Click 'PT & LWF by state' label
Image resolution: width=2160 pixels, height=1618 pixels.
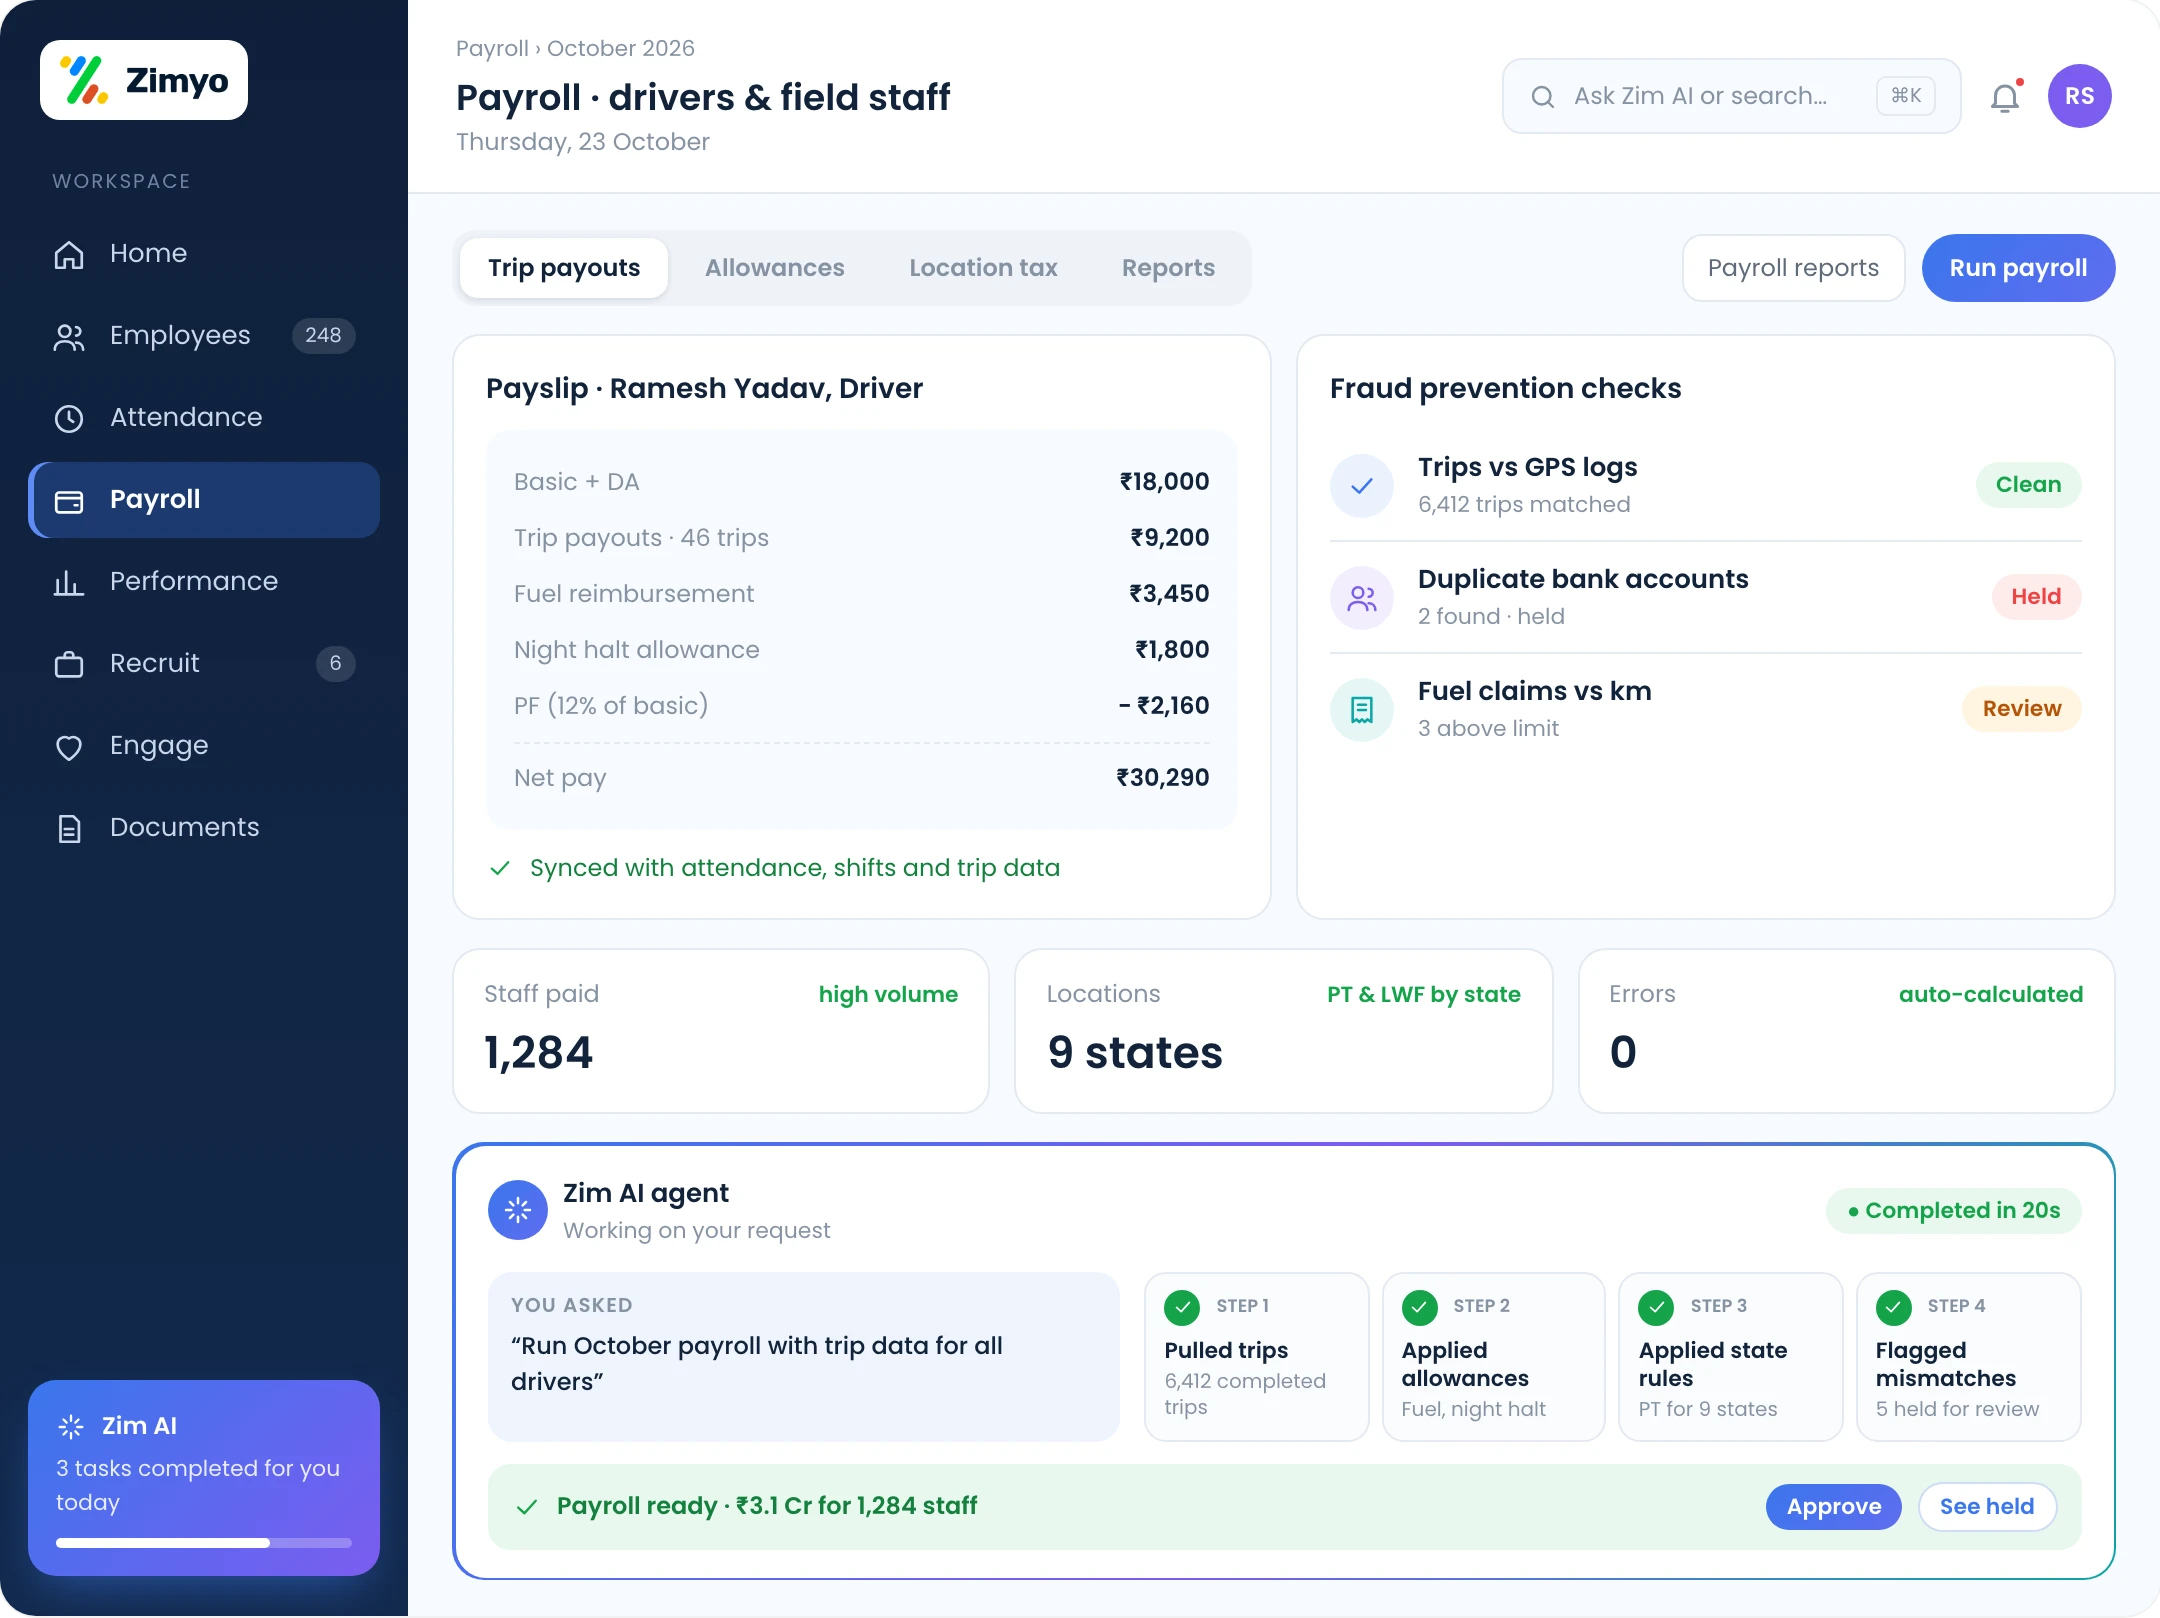coord(1423,995)
